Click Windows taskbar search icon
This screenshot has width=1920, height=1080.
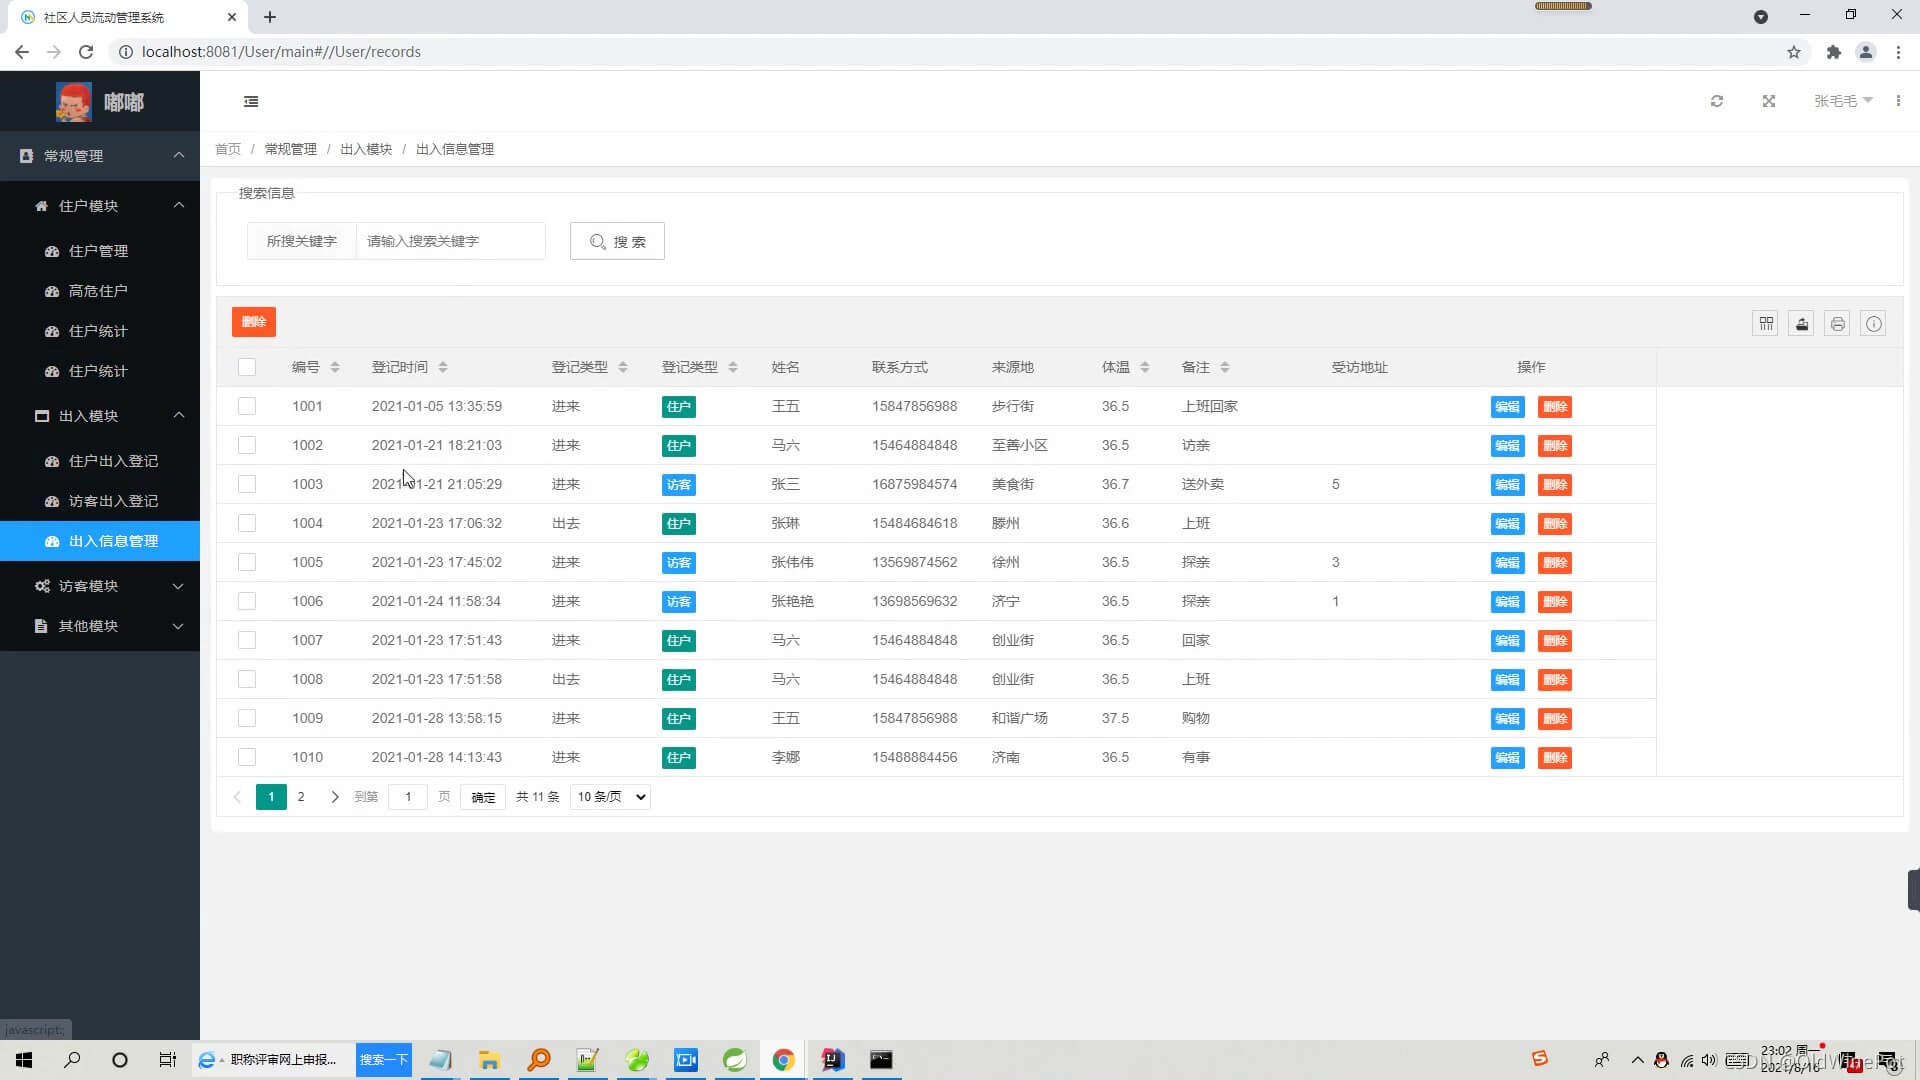pyautogui.click(x=71, y=1059)
